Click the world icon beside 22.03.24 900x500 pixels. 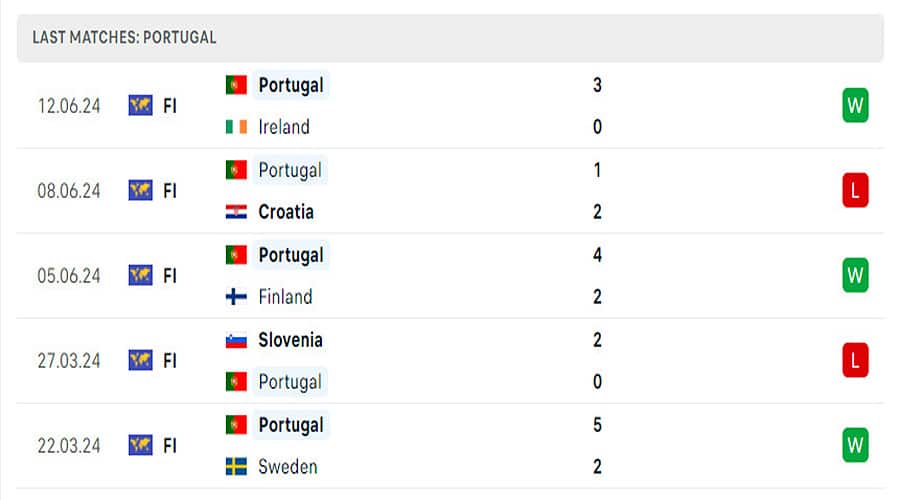click(140, 445)
